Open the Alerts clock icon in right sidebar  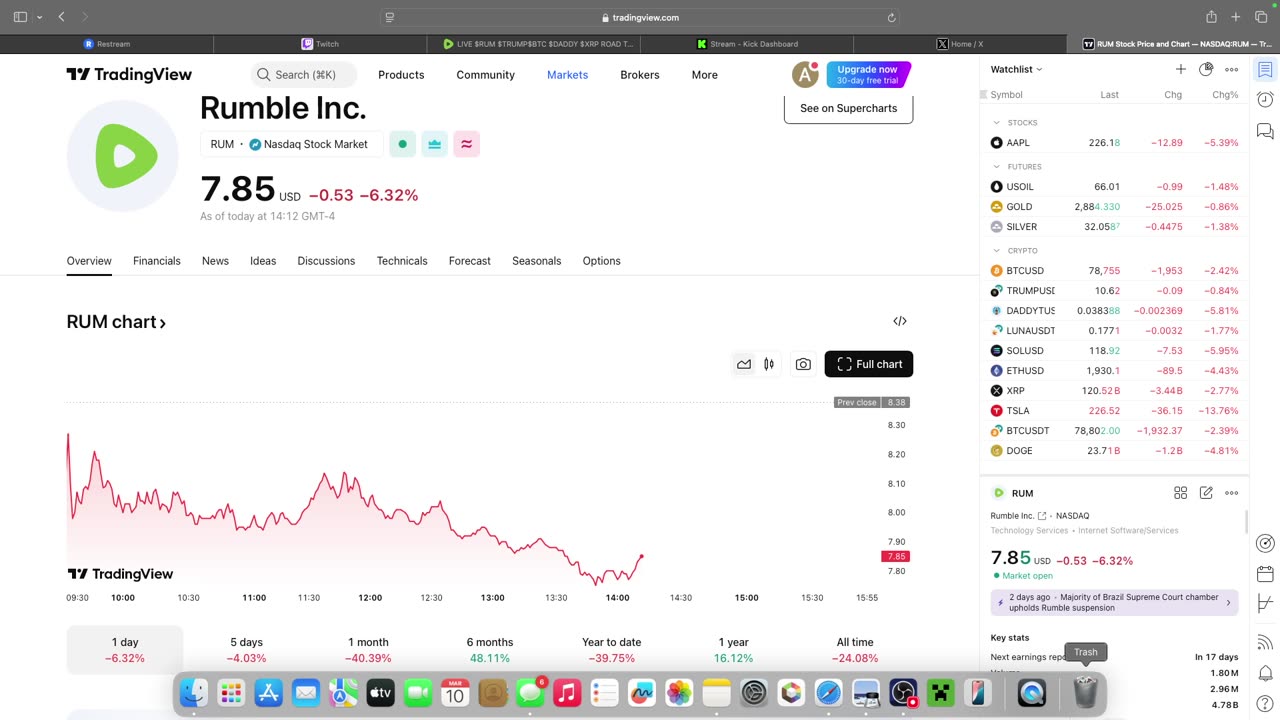1265,100
